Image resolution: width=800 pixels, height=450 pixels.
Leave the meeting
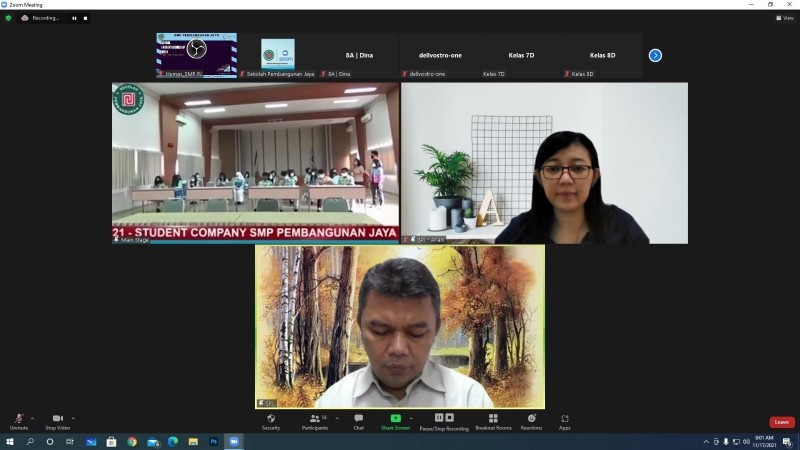(x=781, y=422)
